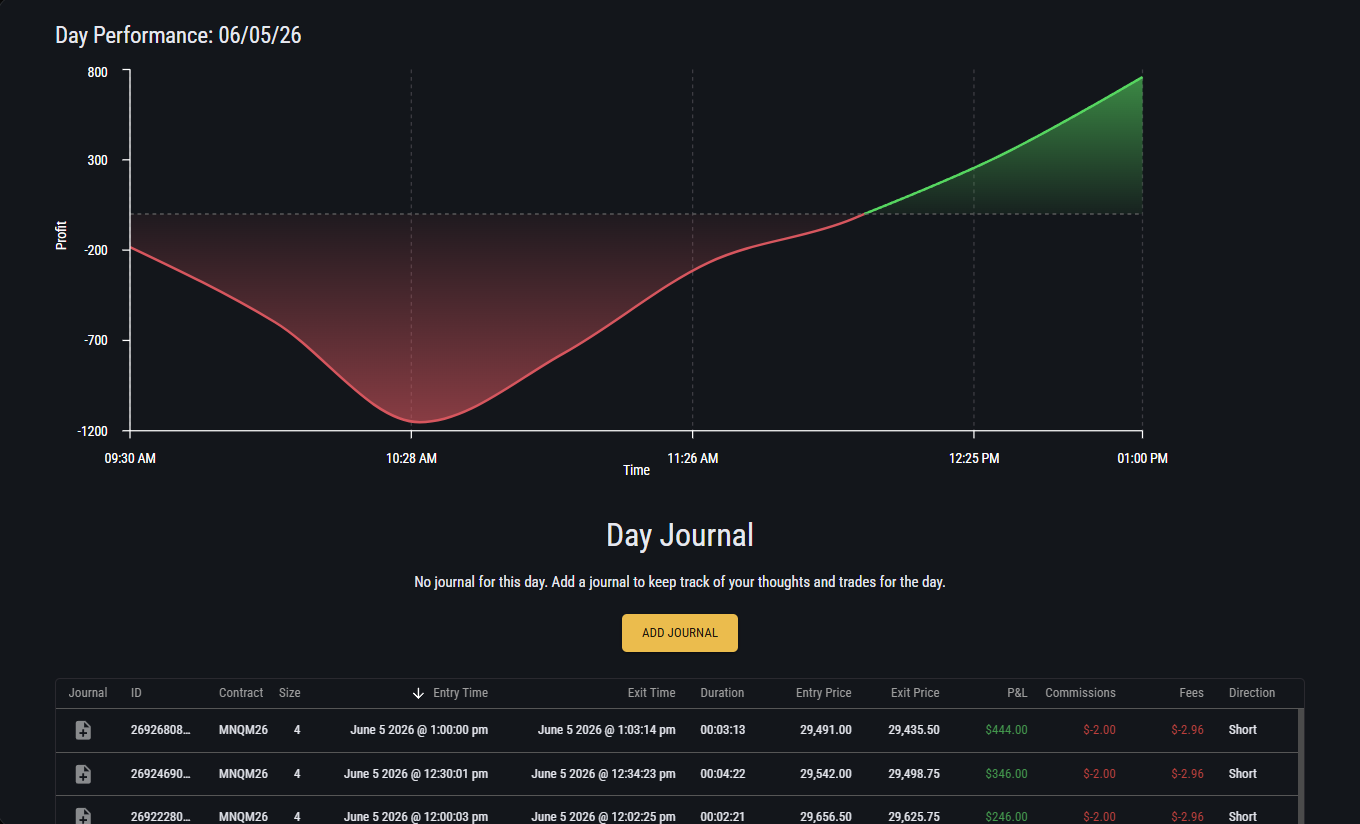
Task: Click the Commissions column header
Action: (x=1080, y=693)
